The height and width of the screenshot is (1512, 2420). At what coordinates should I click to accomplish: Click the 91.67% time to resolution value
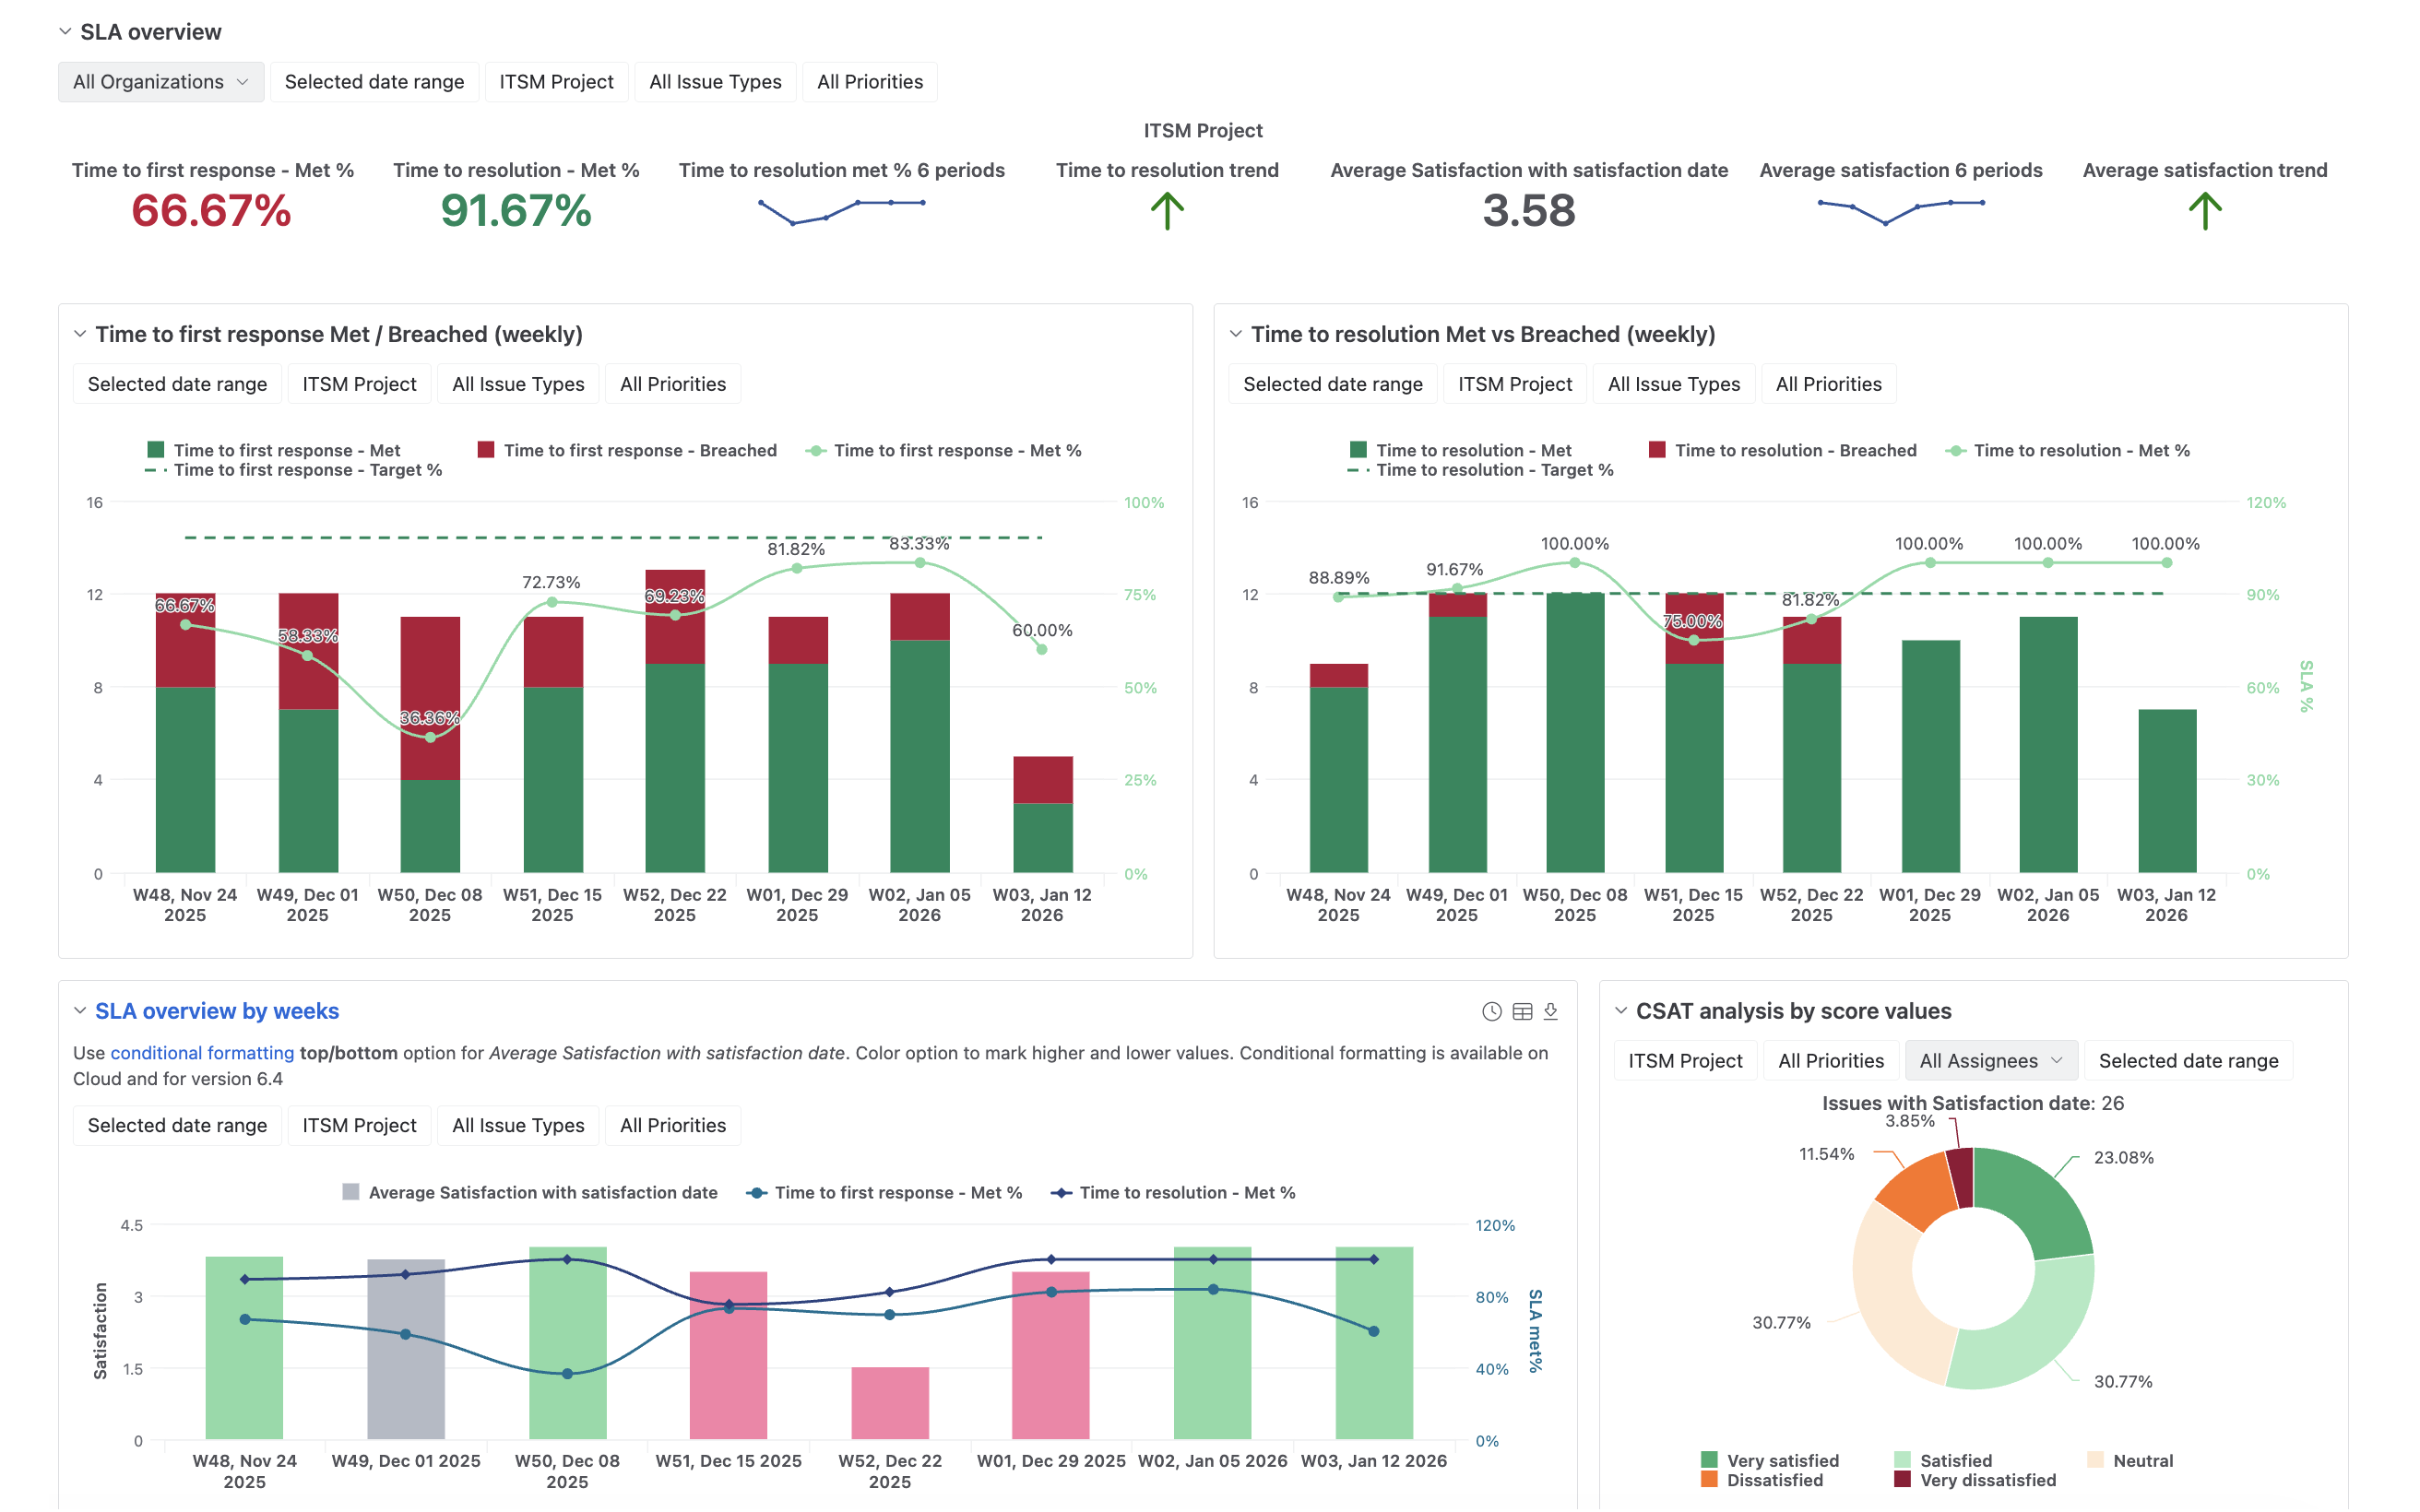point(516,211)
